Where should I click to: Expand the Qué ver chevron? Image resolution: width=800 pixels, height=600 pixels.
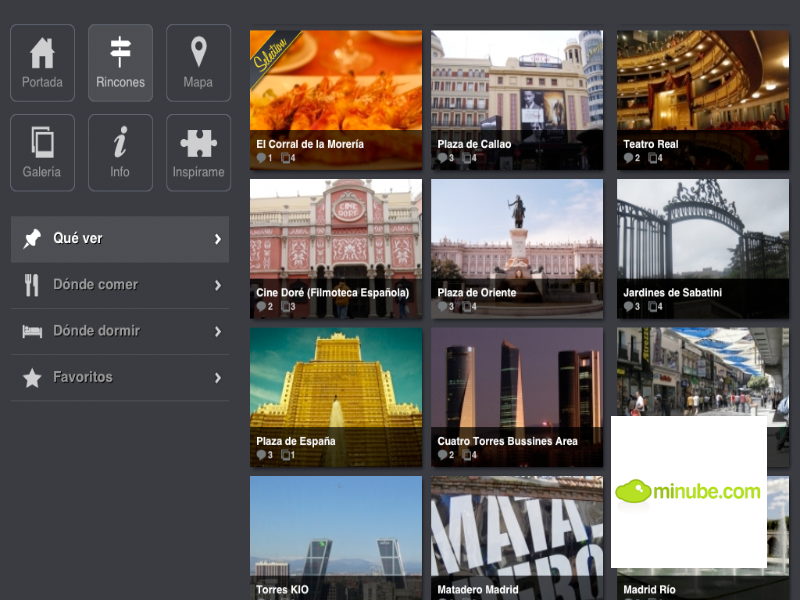(x=218, y=239)
